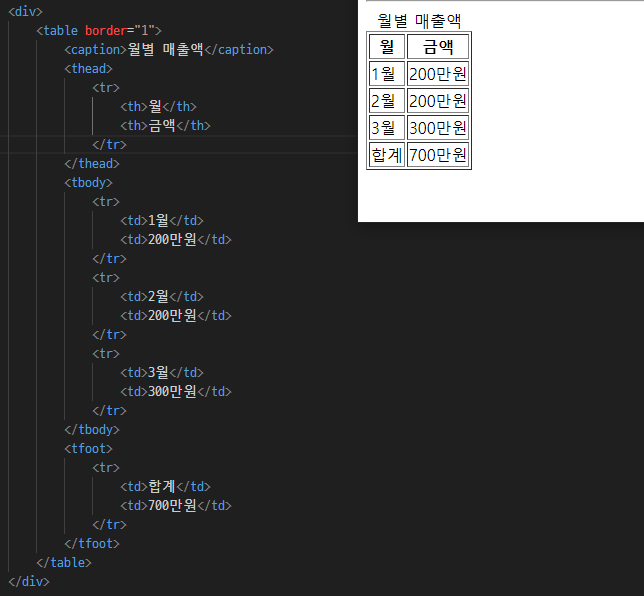Click the <th>금액</th> code line
The height and width of the screenshot is (596, 644).
pos(166,125)
